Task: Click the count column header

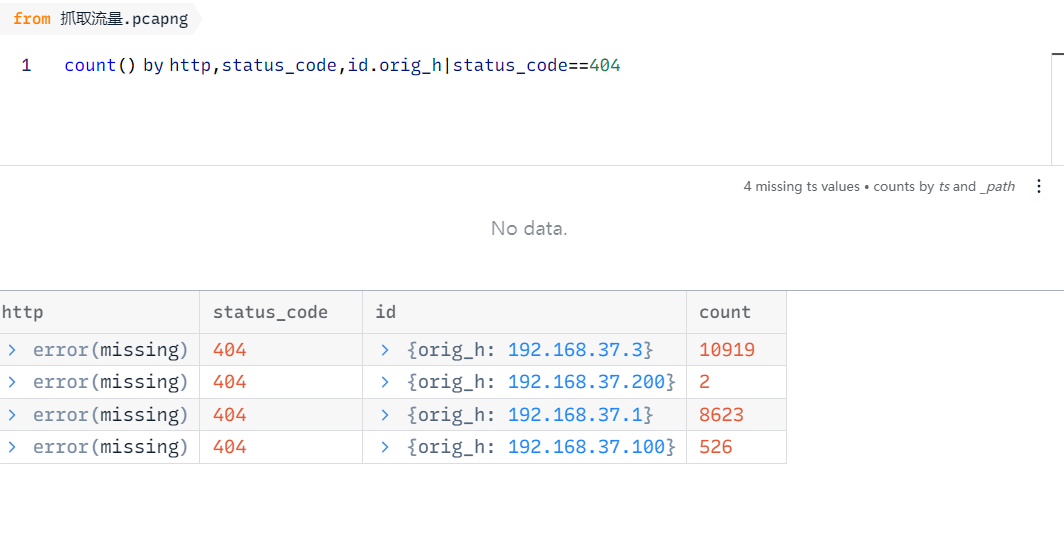Action: (x=725, y=312)
